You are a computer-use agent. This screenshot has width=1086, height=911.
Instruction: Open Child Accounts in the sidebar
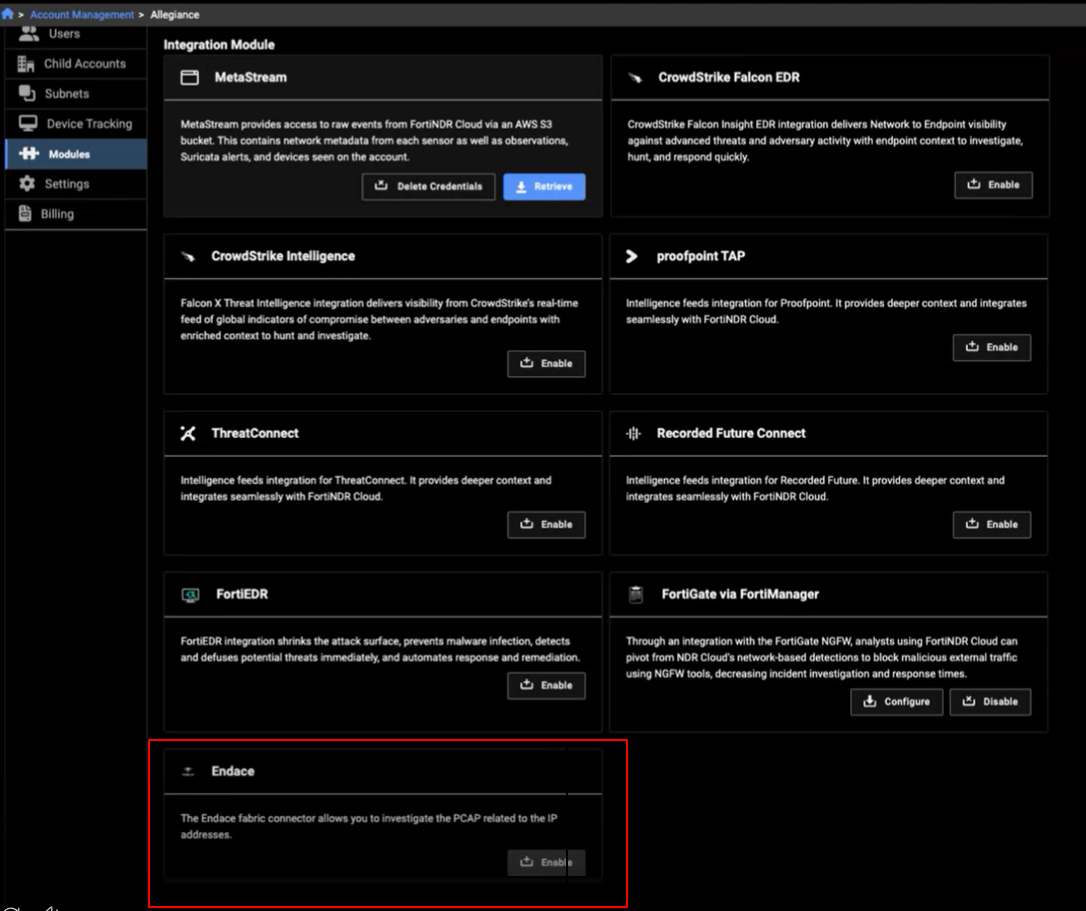(75, 64)
